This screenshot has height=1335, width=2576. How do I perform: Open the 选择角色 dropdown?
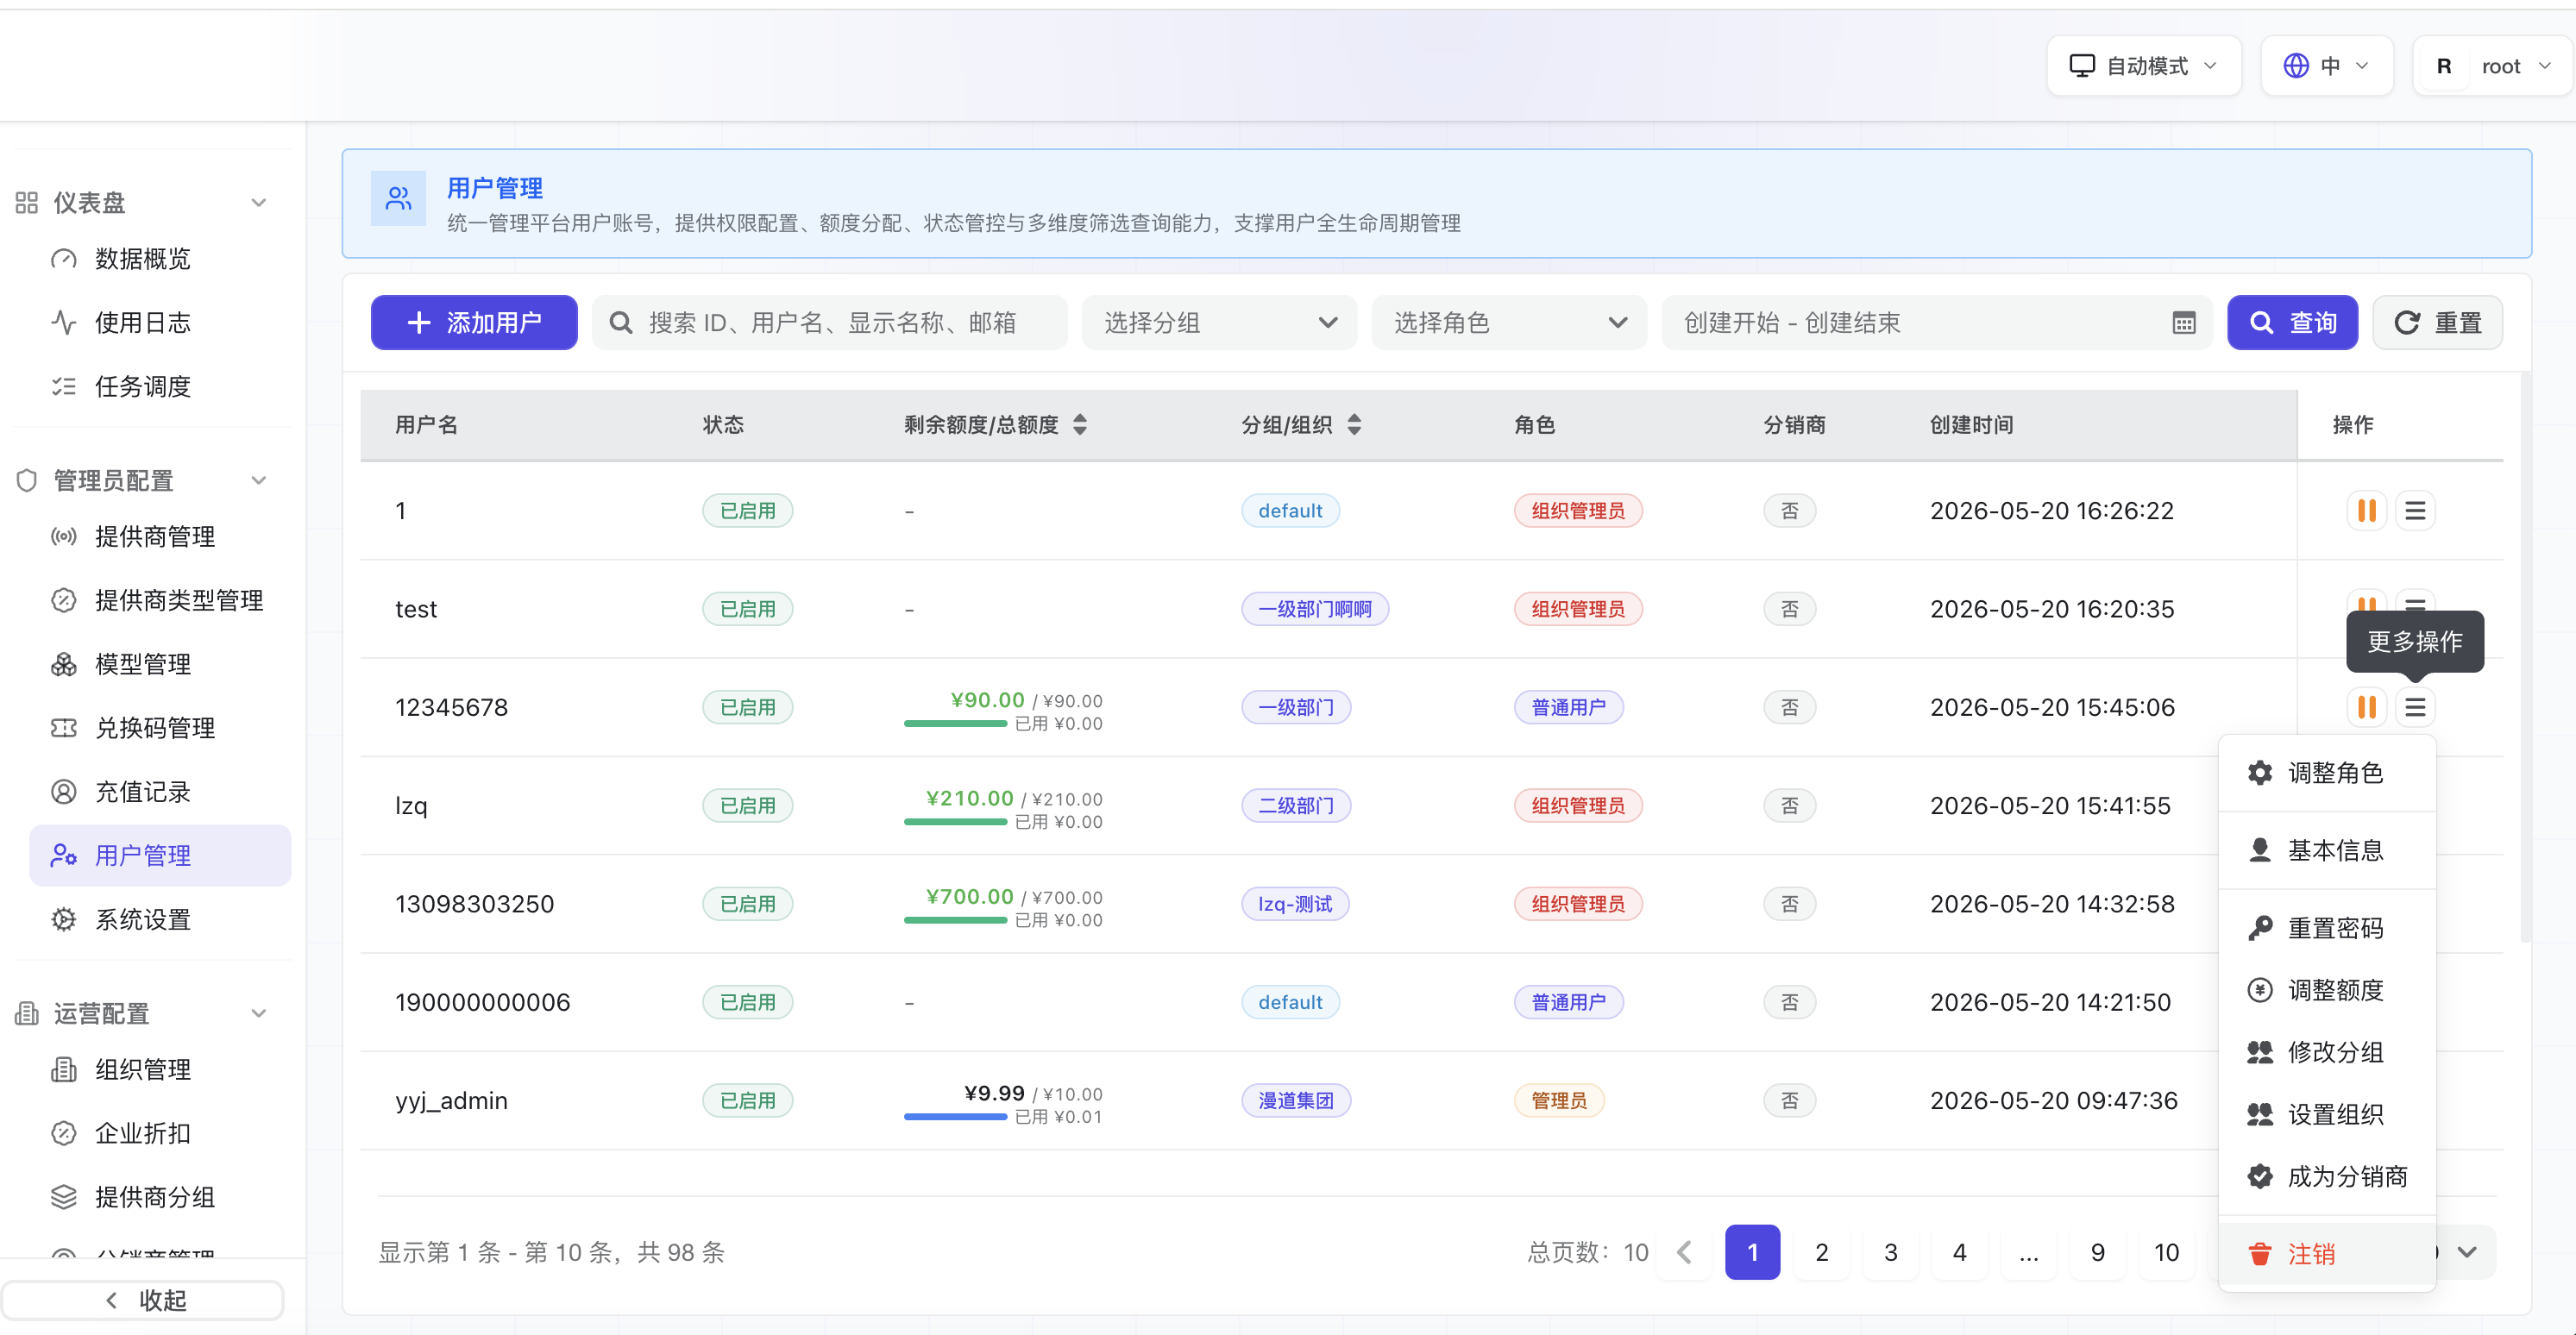click(1509, 323)
